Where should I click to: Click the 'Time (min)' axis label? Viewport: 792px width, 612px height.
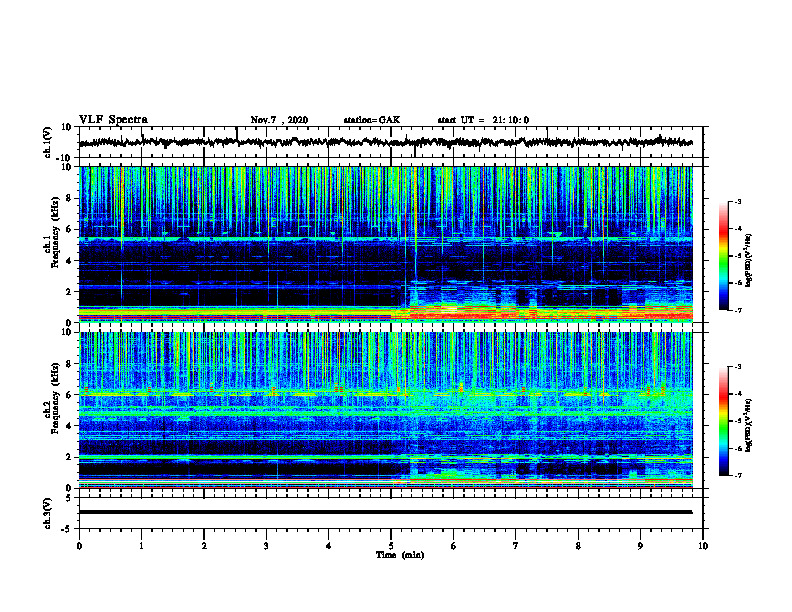[400, 555]
